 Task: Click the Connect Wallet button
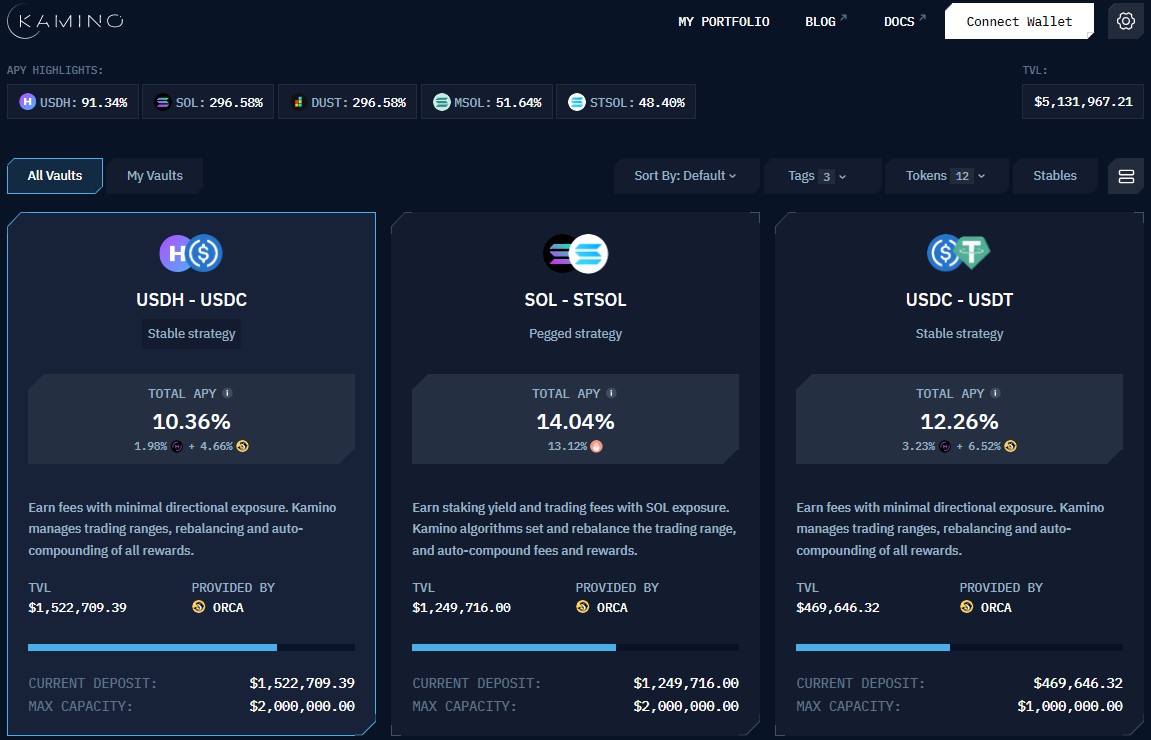coord(1019,21)
